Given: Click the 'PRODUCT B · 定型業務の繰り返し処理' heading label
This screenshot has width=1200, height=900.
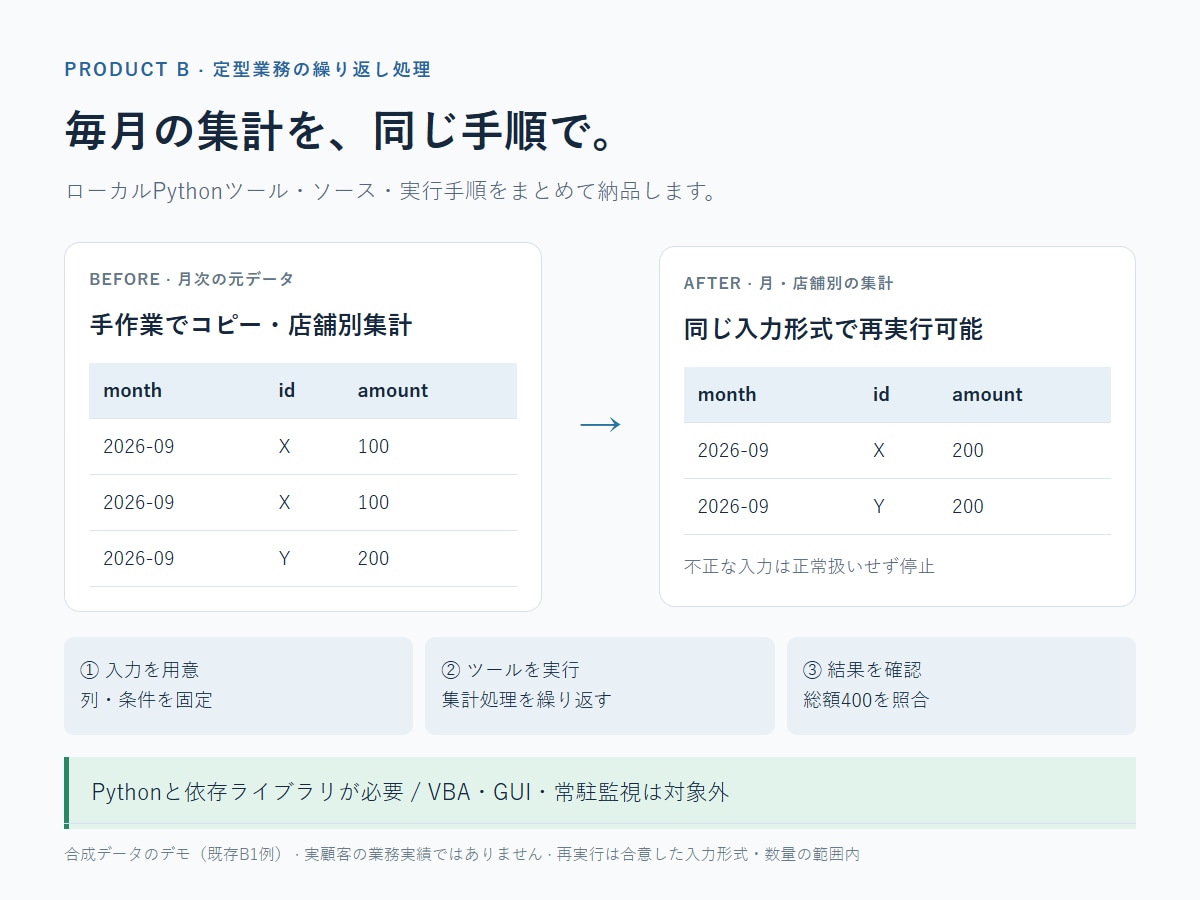Looking at the screenshot, I should [248, 69].
